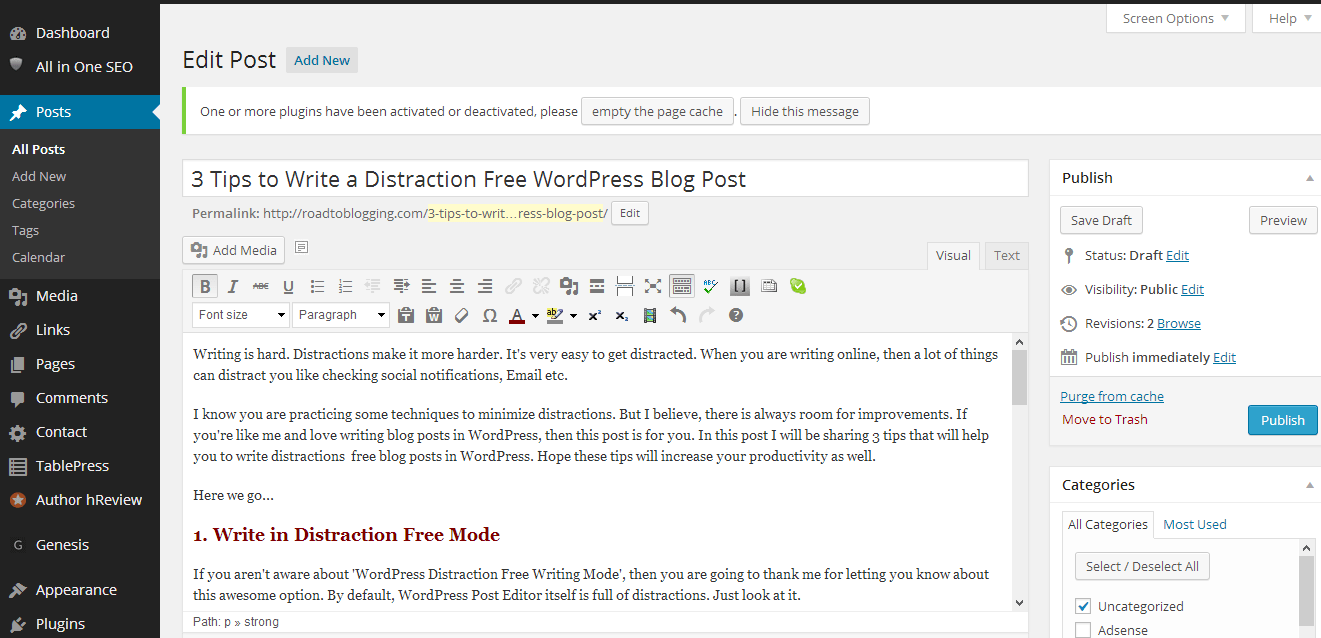Select the All Categories tab
Image resolution: width=1321 pixels, height=638 pixels.
pos(1108,524)
